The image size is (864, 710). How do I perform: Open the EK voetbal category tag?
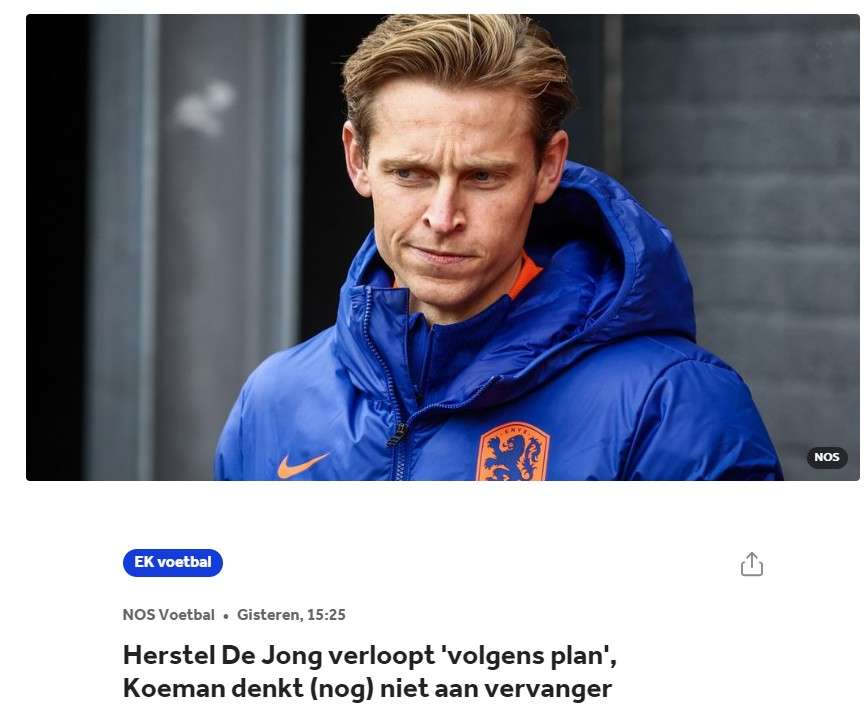(173, 562)
